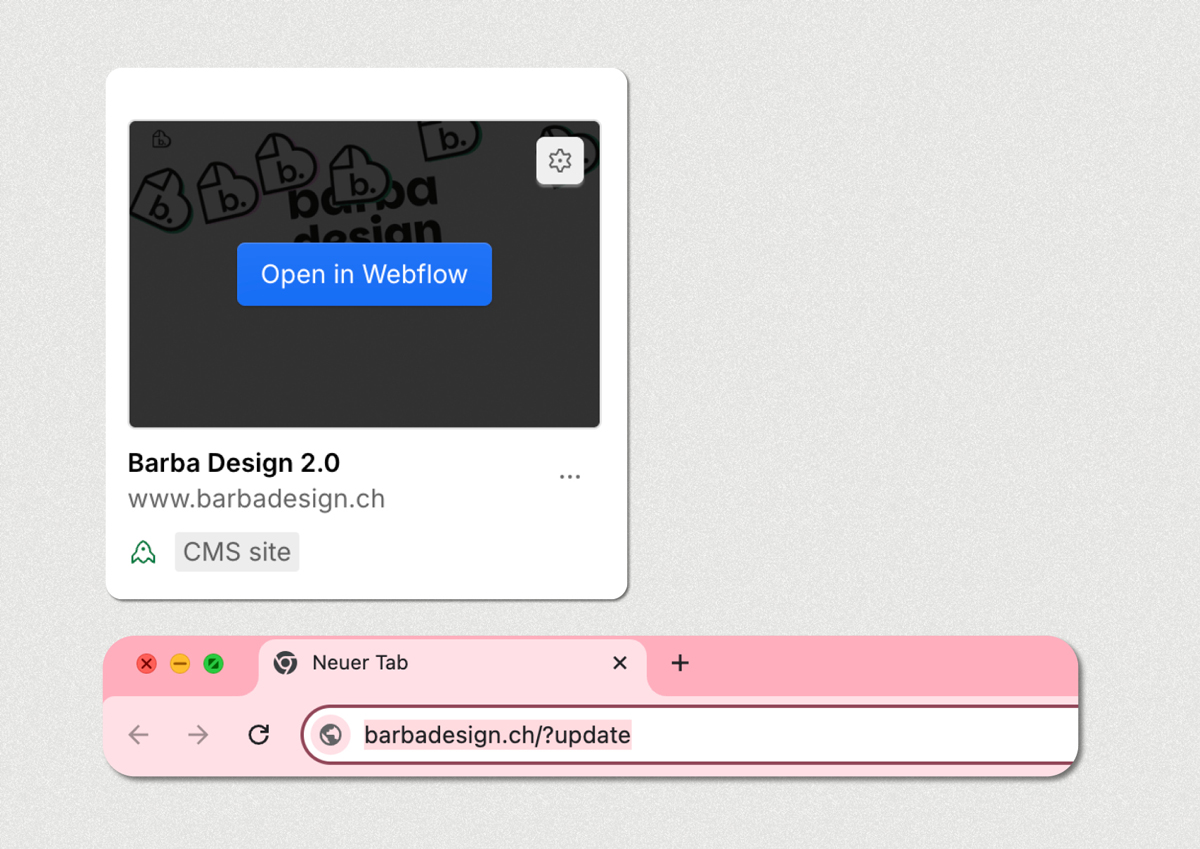
Task: Reload the page with the refresh icon
Action: [x=259, y=735]
